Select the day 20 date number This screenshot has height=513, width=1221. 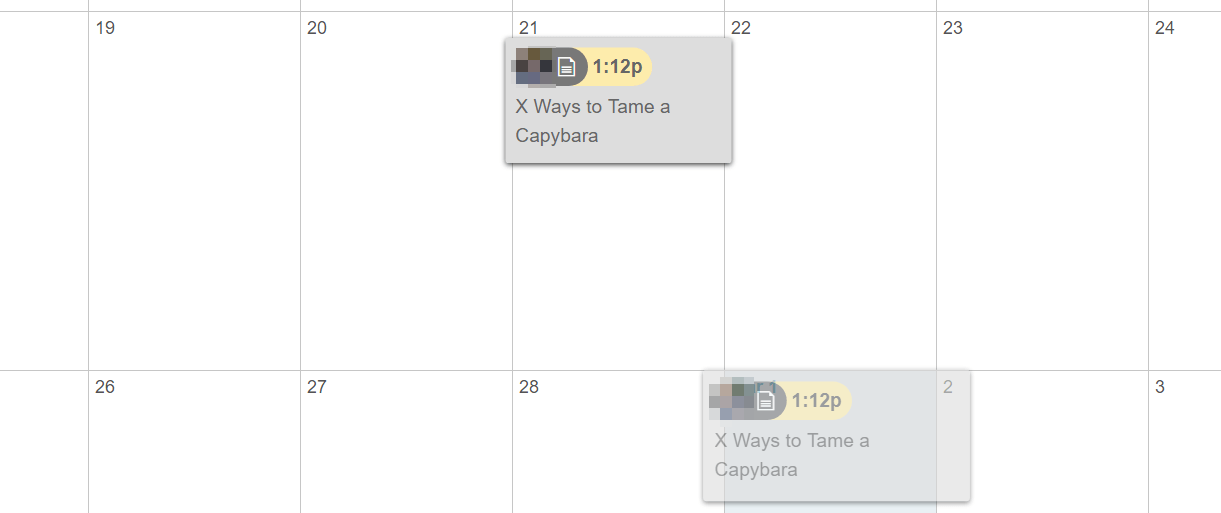(317, 28)
